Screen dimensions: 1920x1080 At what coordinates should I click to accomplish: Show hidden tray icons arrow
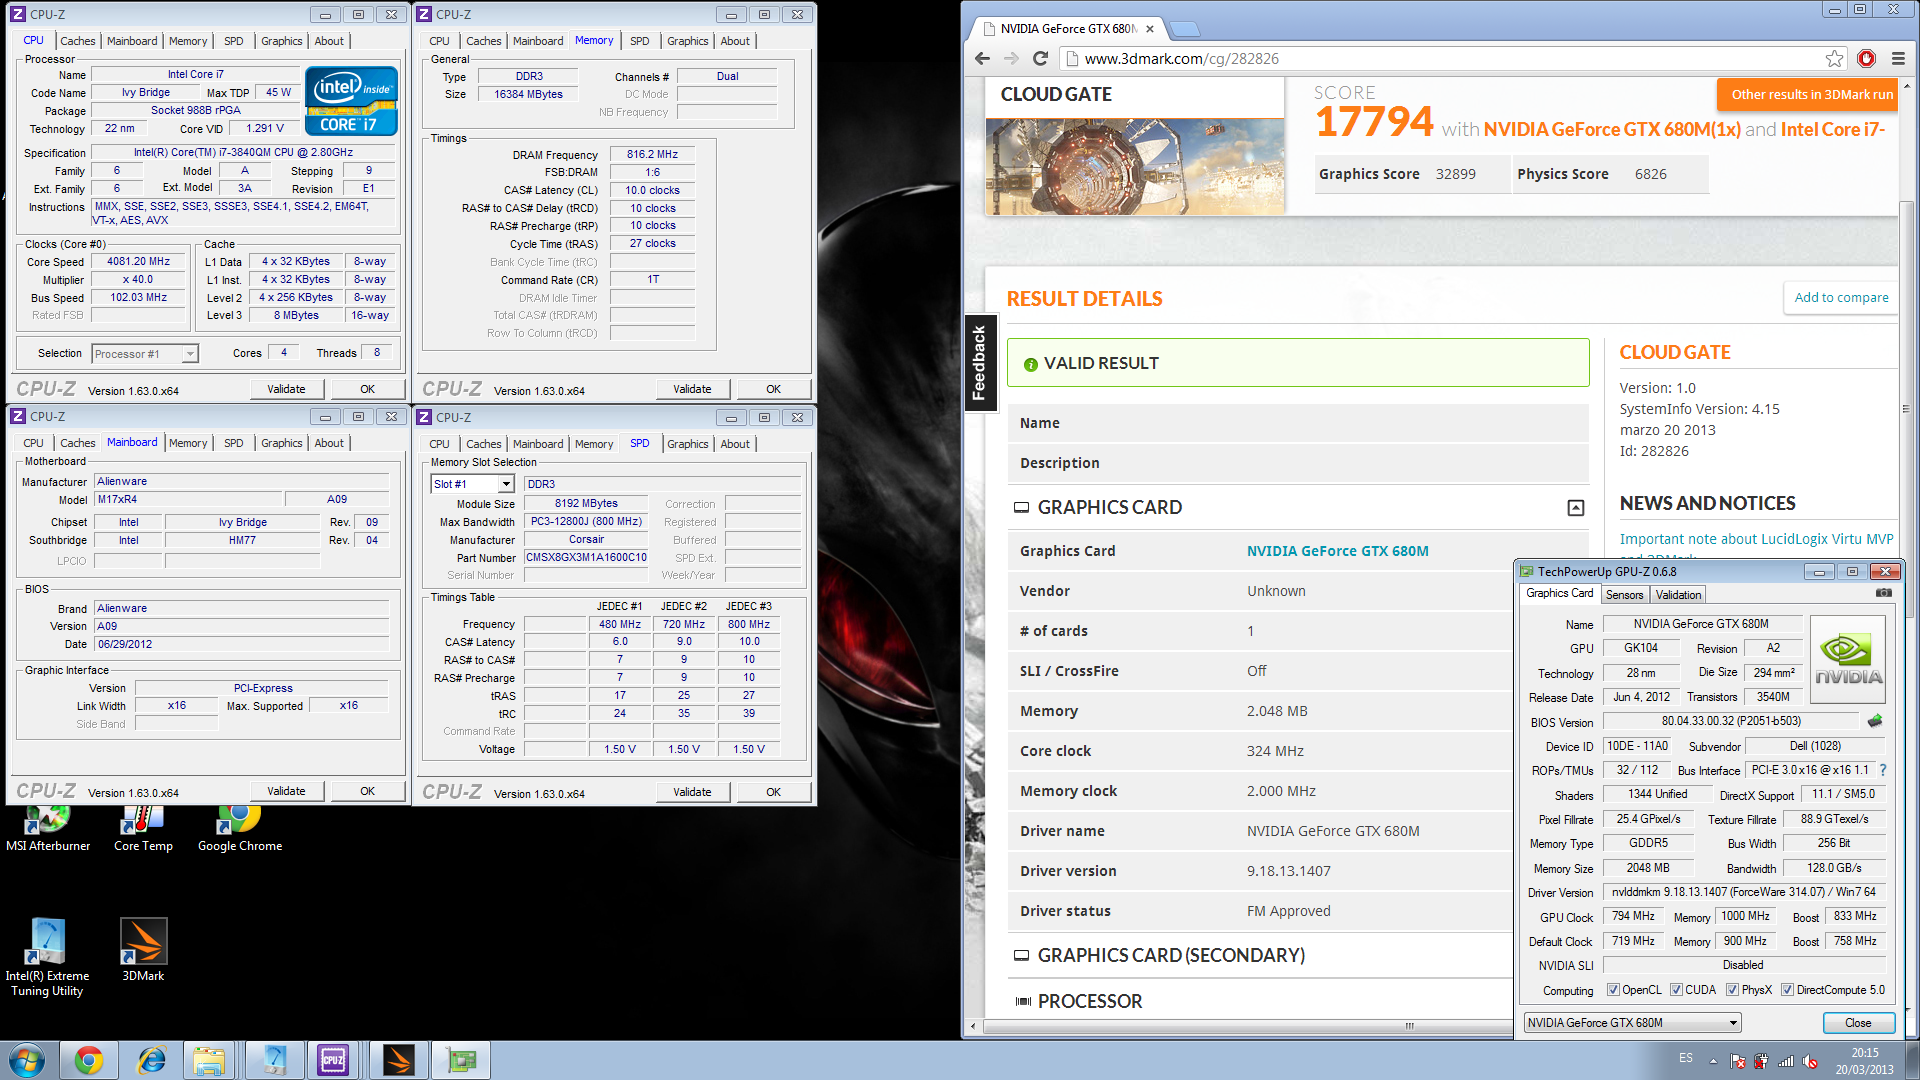pyautogui.click(x=1713, y=1061)
